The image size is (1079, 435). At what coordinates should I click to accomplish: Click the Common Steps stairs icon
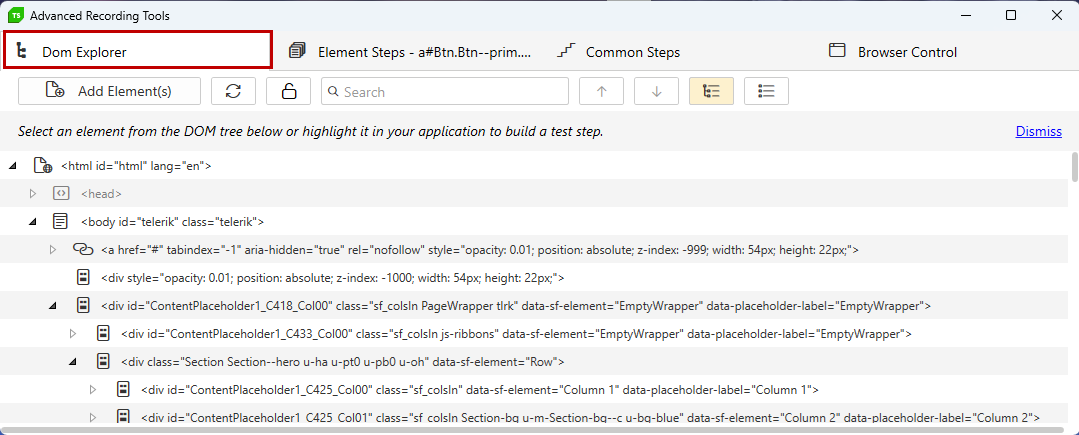pyautogui.click(x=566, y=51)
